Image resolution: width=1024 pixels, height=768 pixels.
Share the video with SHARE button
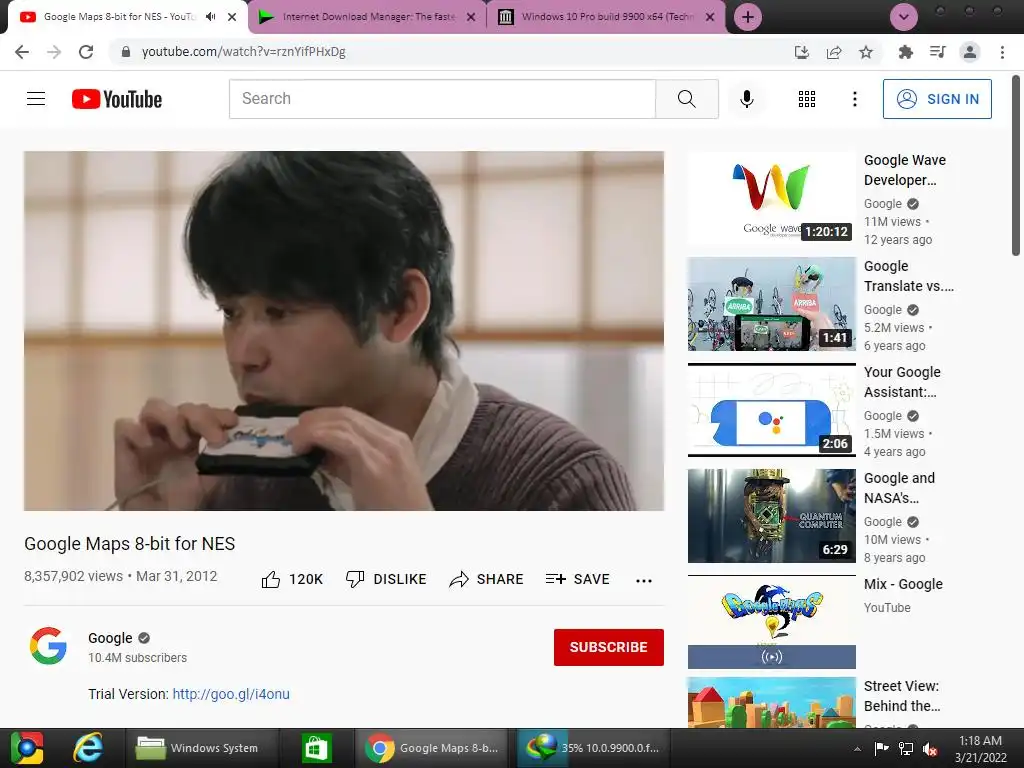point(487,579)
